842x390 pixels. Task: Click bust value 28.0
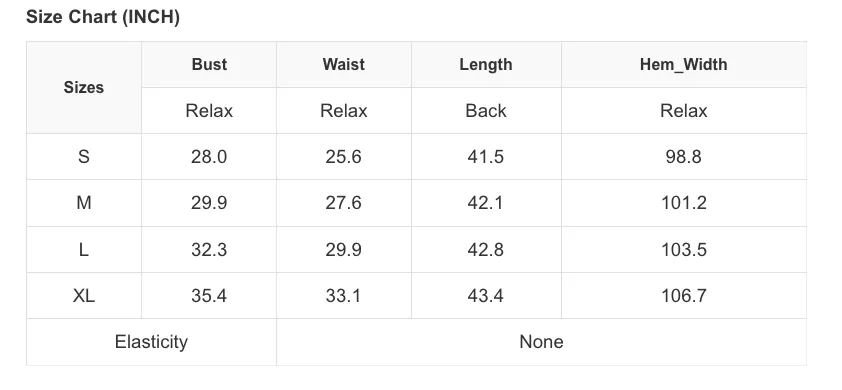[x=209, y=157]
